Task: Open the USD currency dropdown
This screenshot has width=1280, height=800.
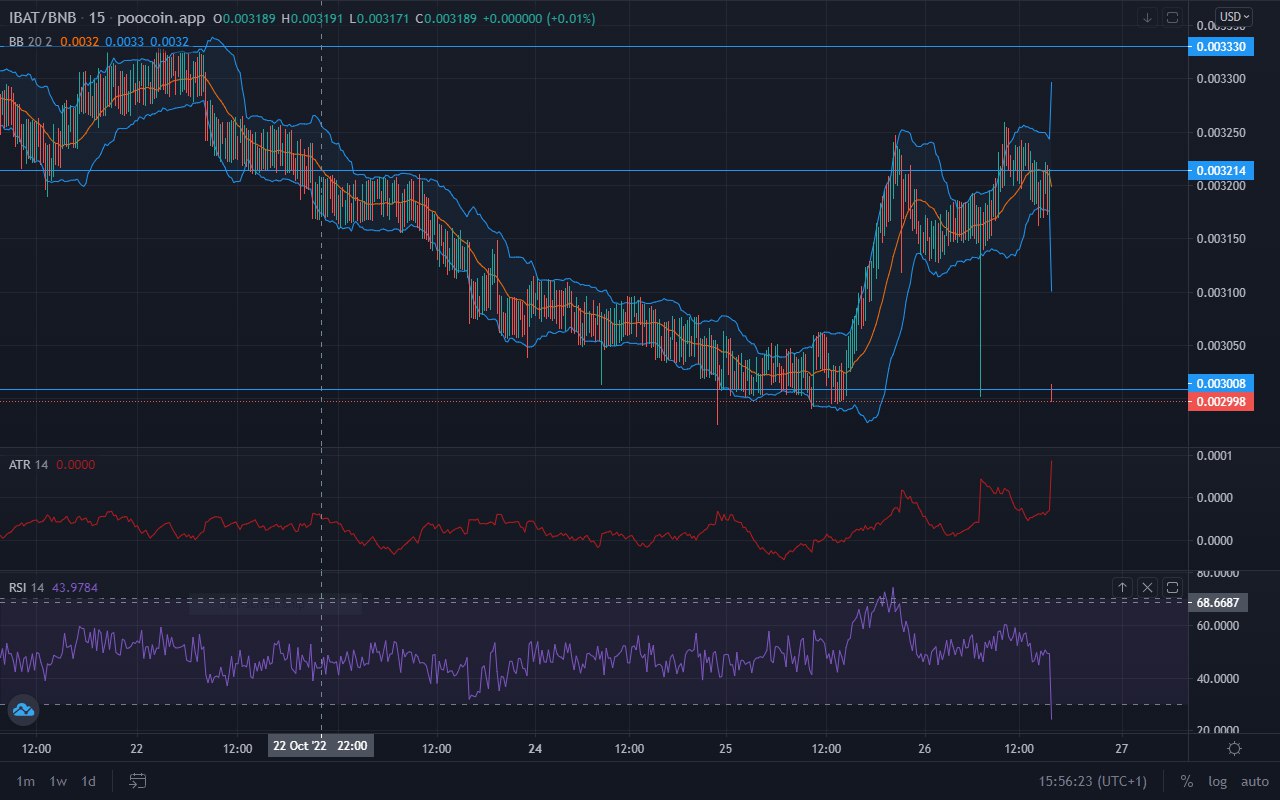Action: coord(1233,16)
